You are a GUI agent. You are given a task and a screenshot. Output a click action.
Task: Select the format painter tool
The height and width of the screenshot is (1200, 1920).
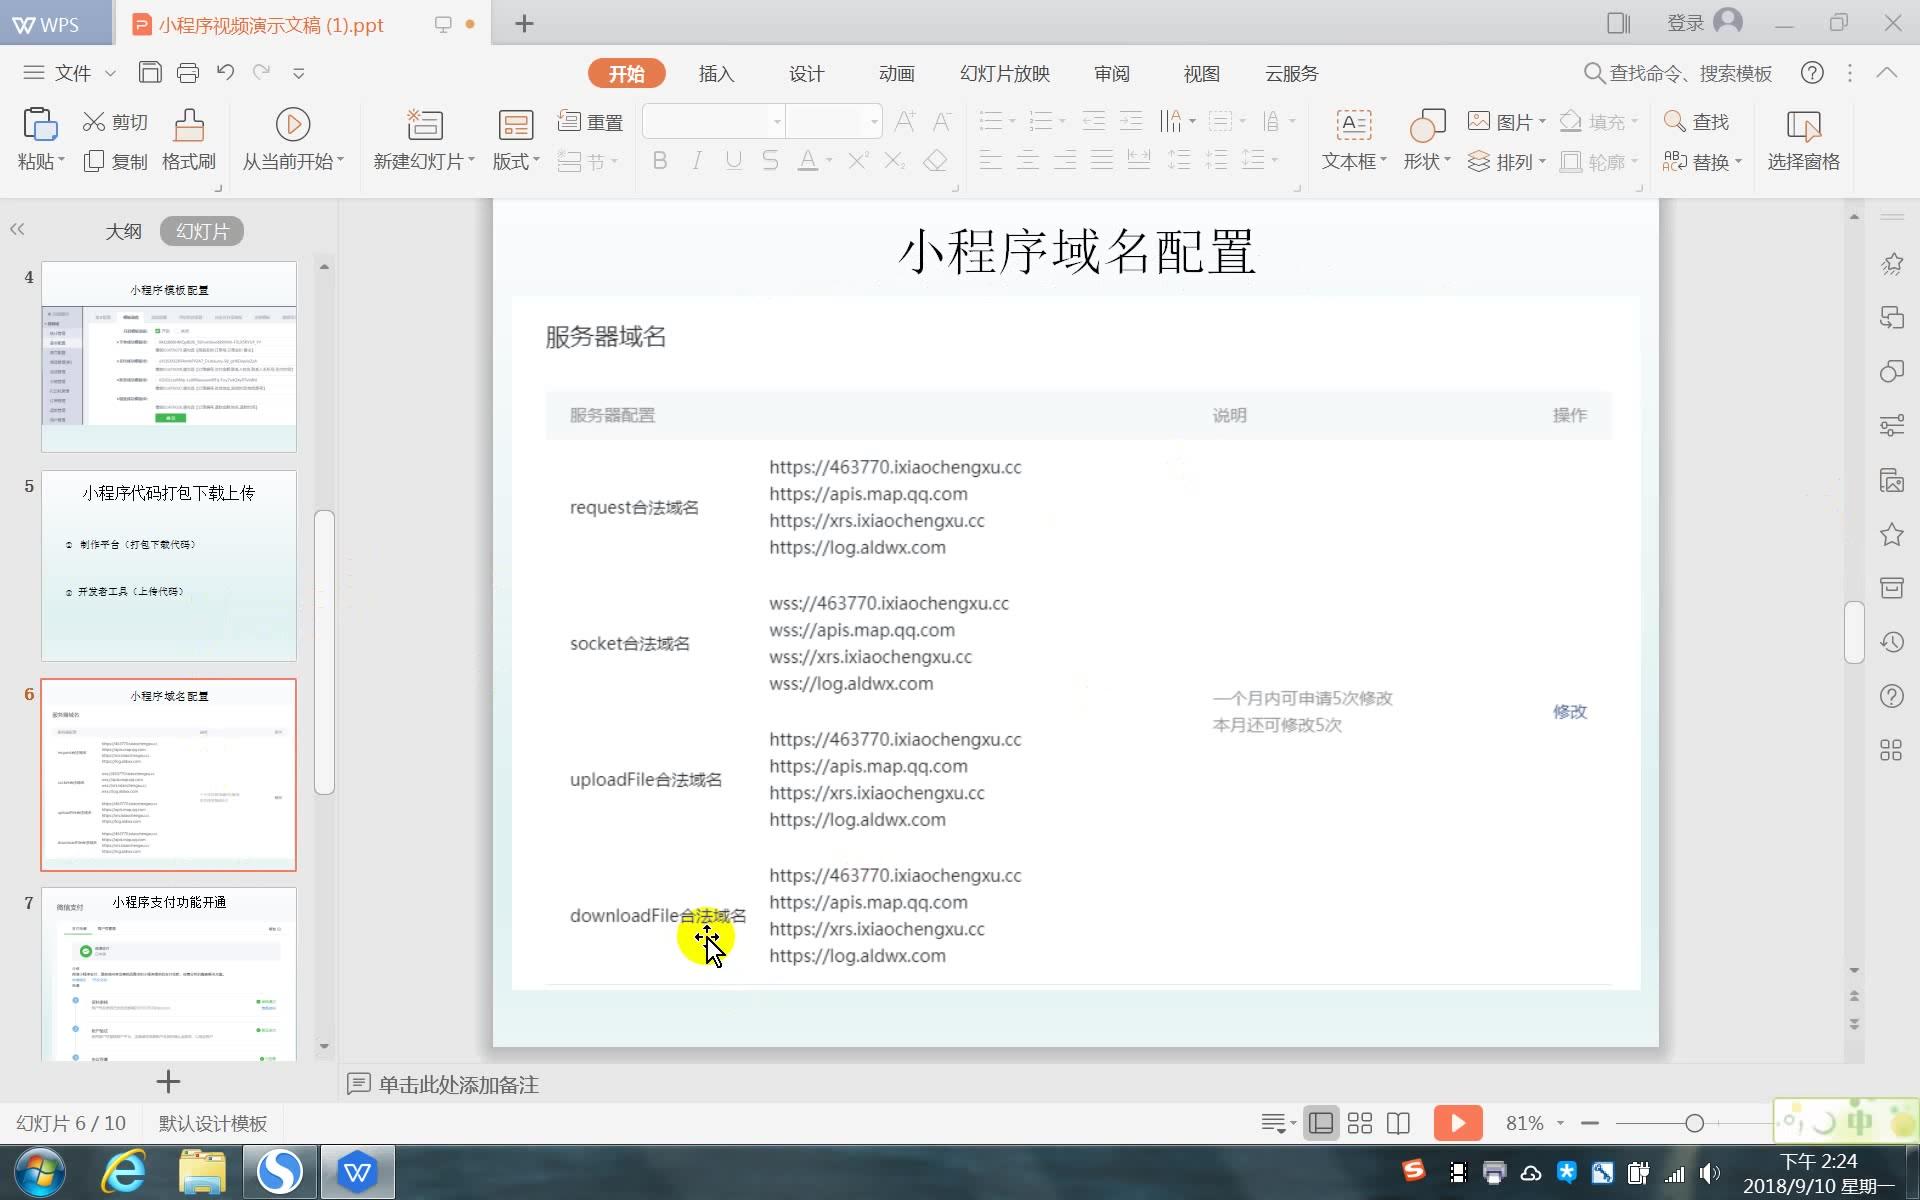188,140
